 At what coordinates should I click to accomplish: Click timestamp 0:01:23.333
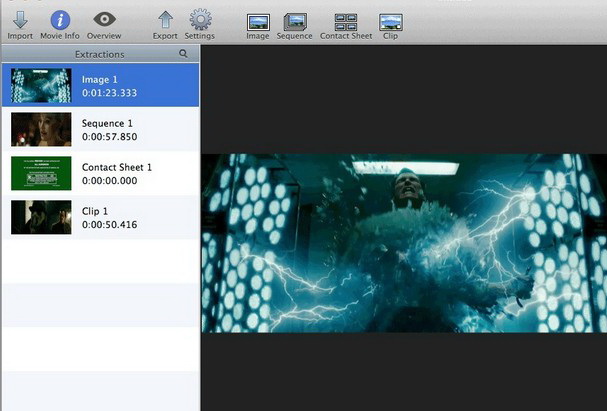click(110, 93)
